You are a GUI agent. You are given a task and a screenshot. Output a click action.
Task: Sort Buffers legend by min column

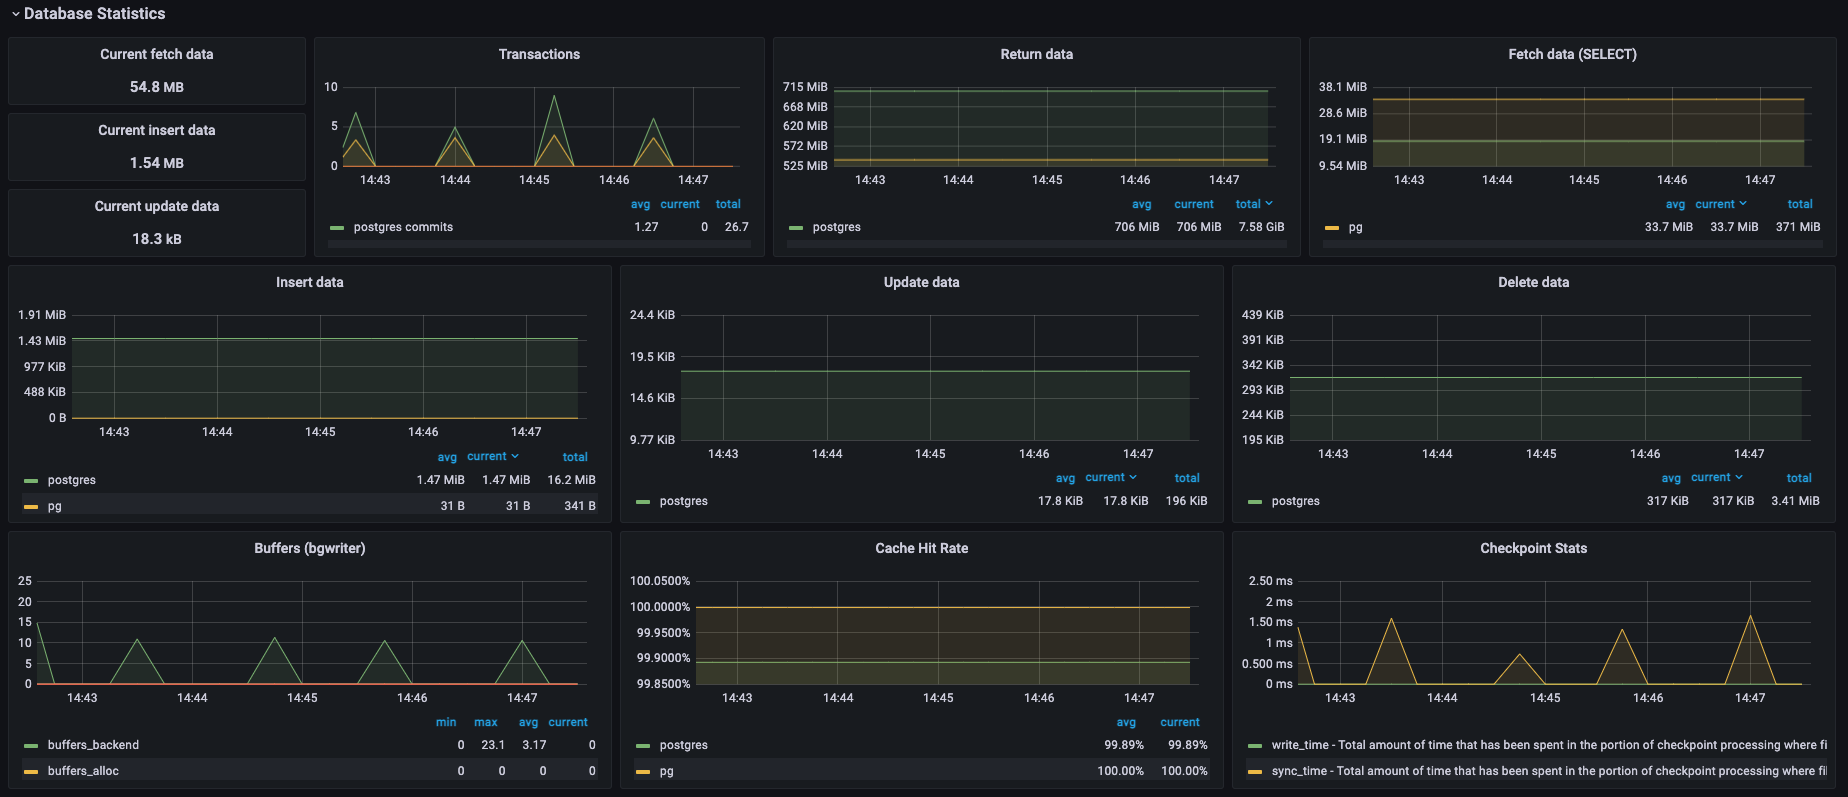coord(446,722)
